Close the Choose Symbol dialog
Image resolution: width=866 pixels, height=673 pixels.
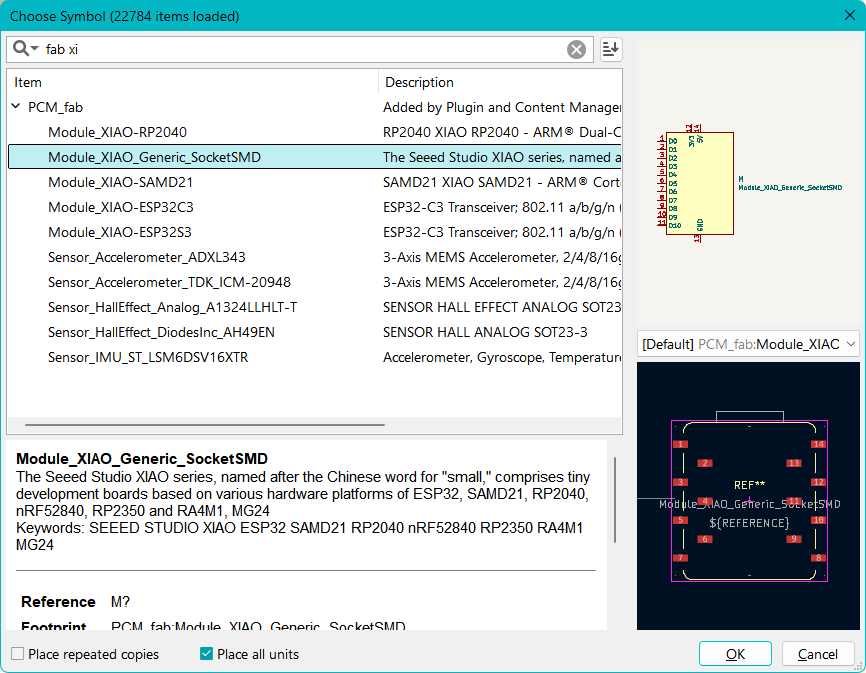[850, 15]
